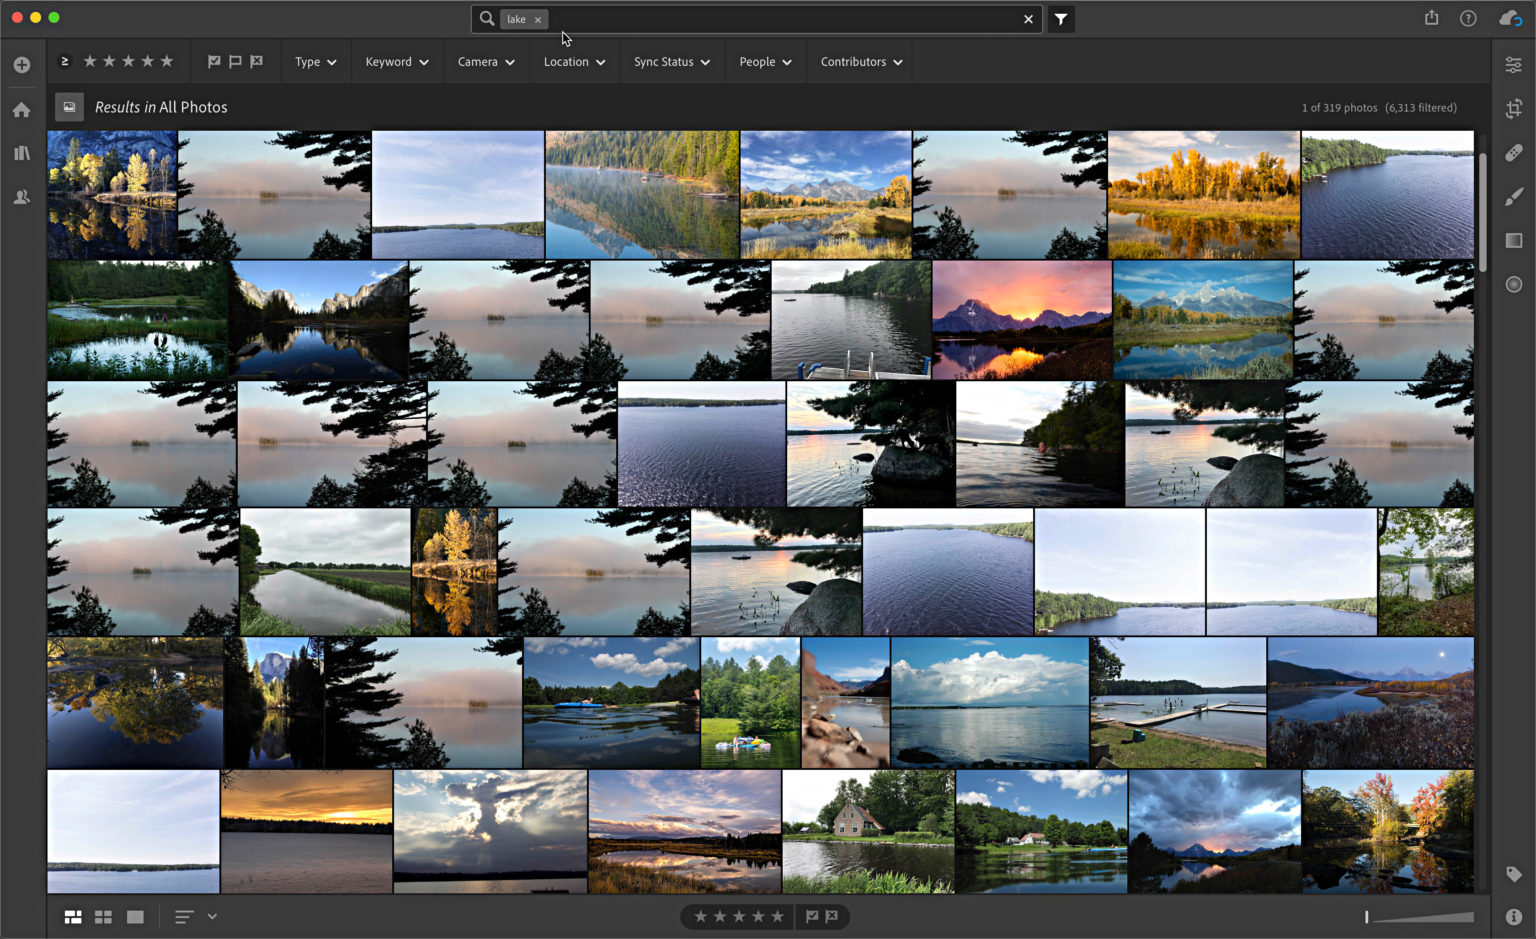Enable three-star rating filter

(128, 61)
